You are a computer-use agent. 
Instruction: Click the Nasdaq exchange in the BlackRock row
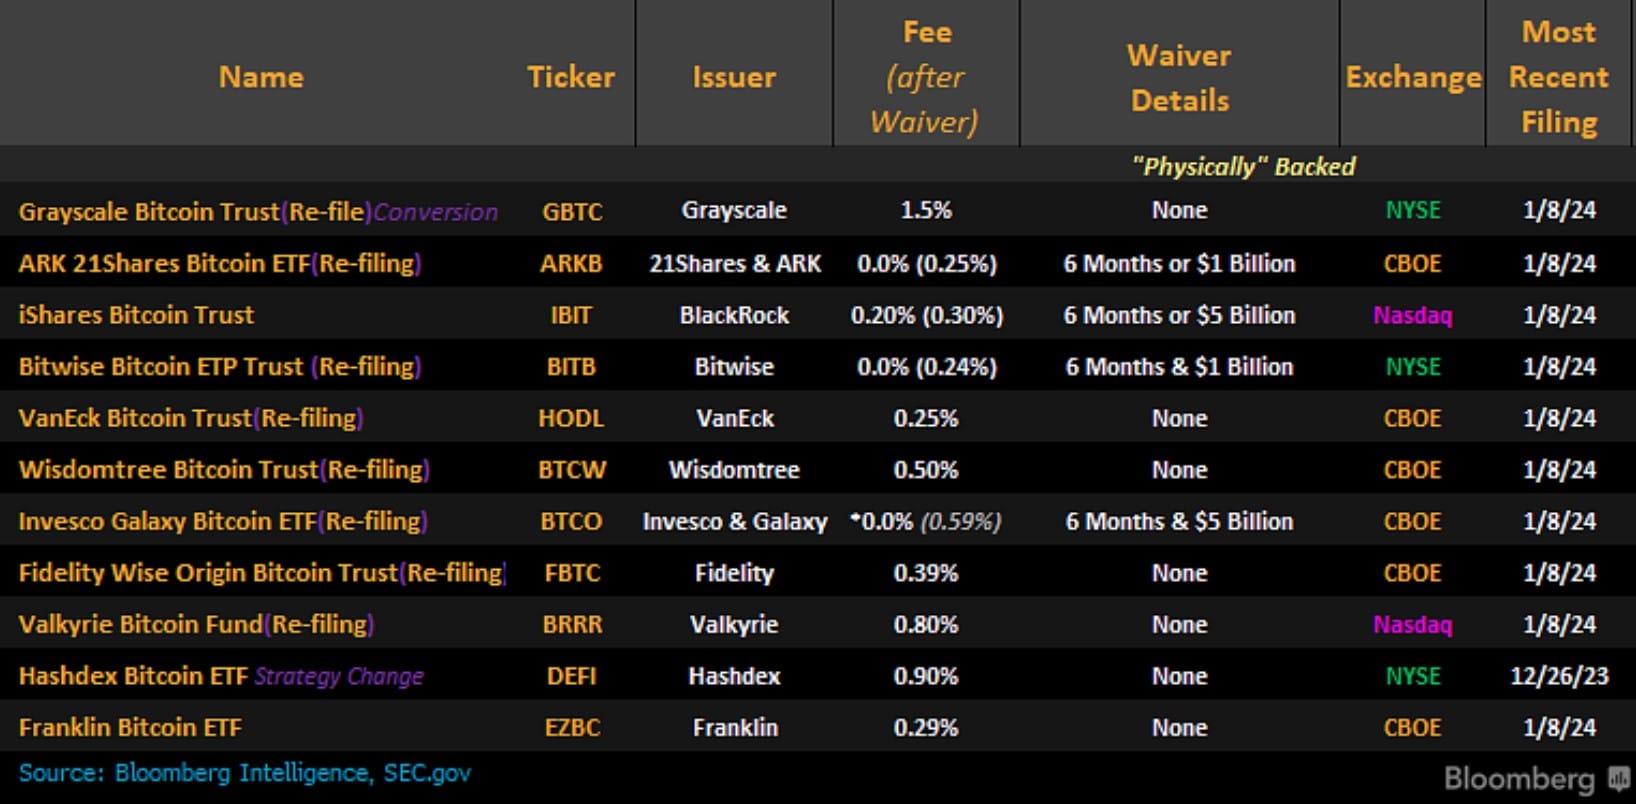(x=1412, y=315)
